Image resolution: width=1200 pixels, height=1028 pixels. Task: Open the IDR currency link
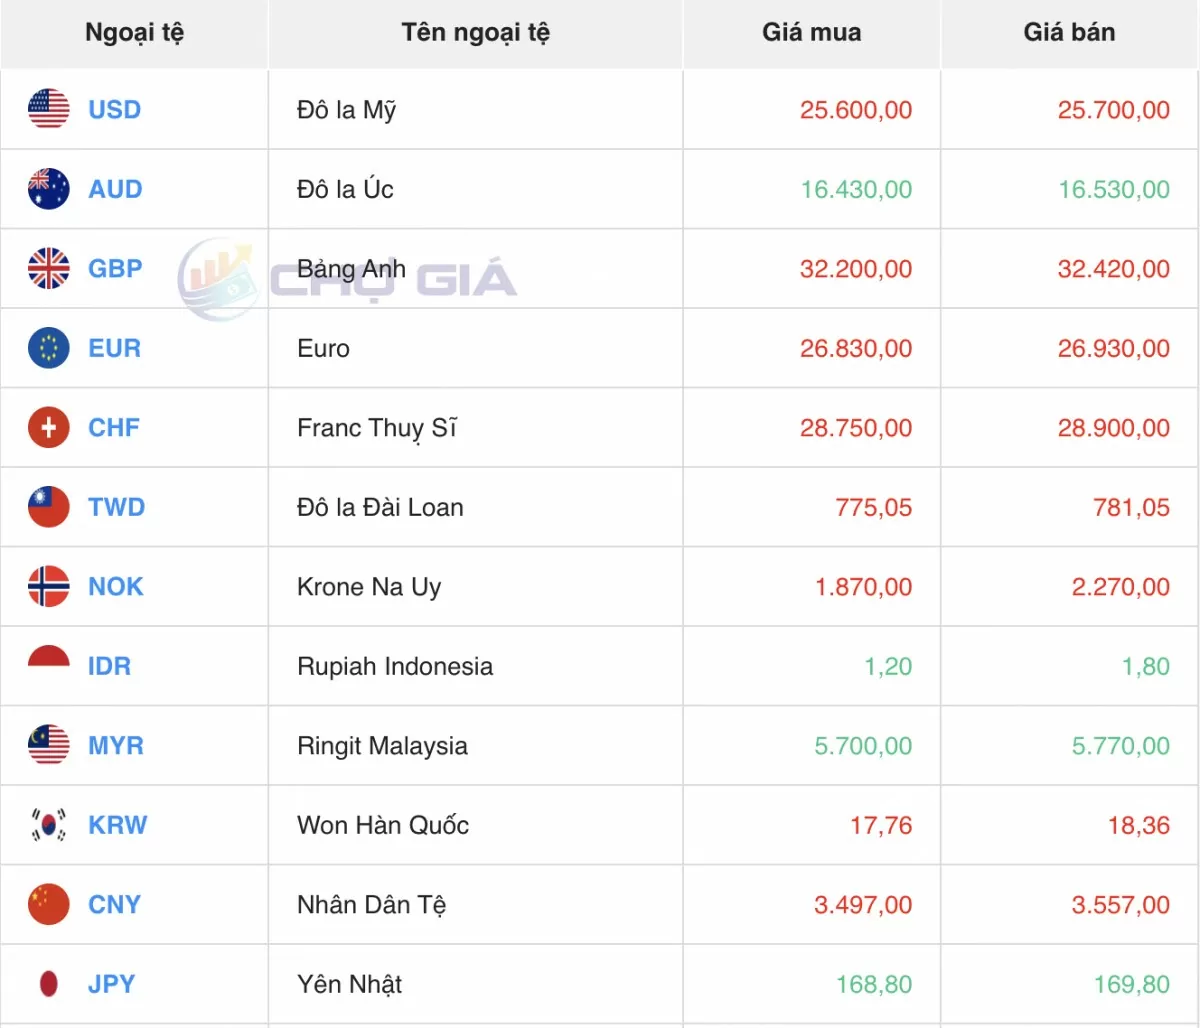coord(109,666)
